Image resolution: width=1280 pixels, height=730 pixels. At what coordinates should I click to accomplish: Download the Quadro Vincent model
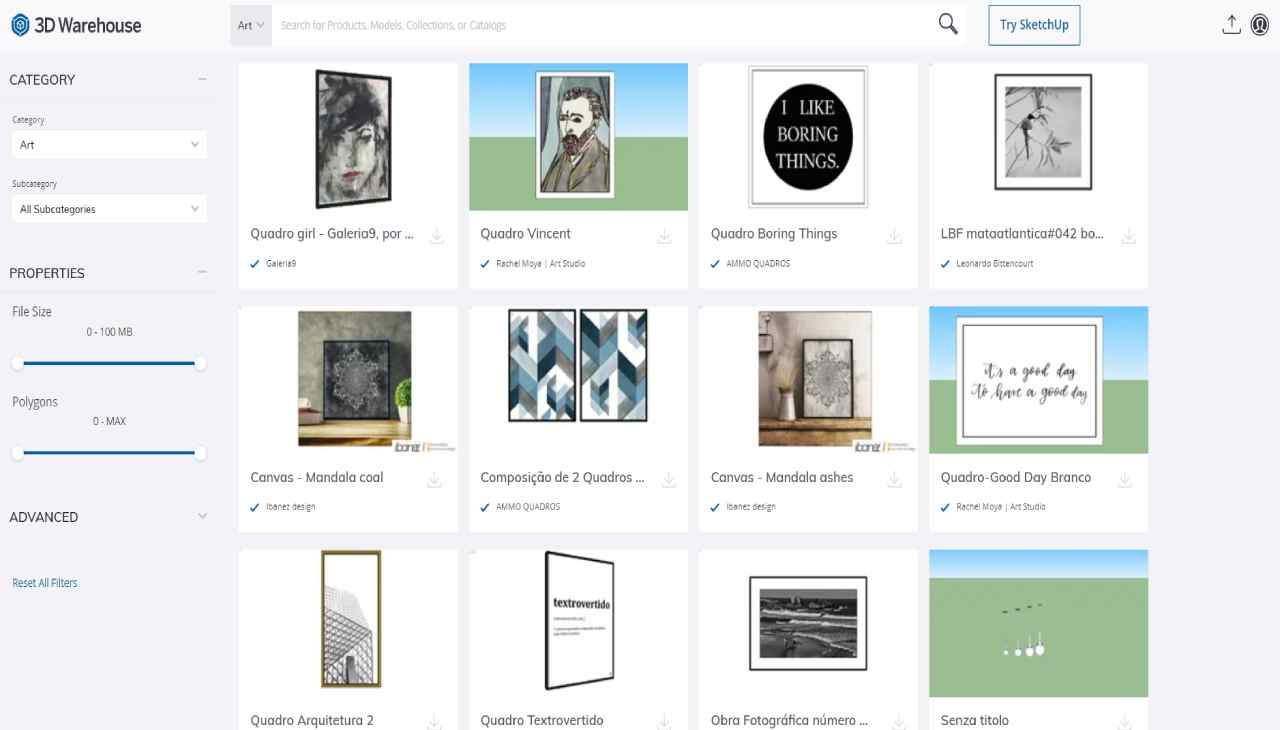[665, 236]
